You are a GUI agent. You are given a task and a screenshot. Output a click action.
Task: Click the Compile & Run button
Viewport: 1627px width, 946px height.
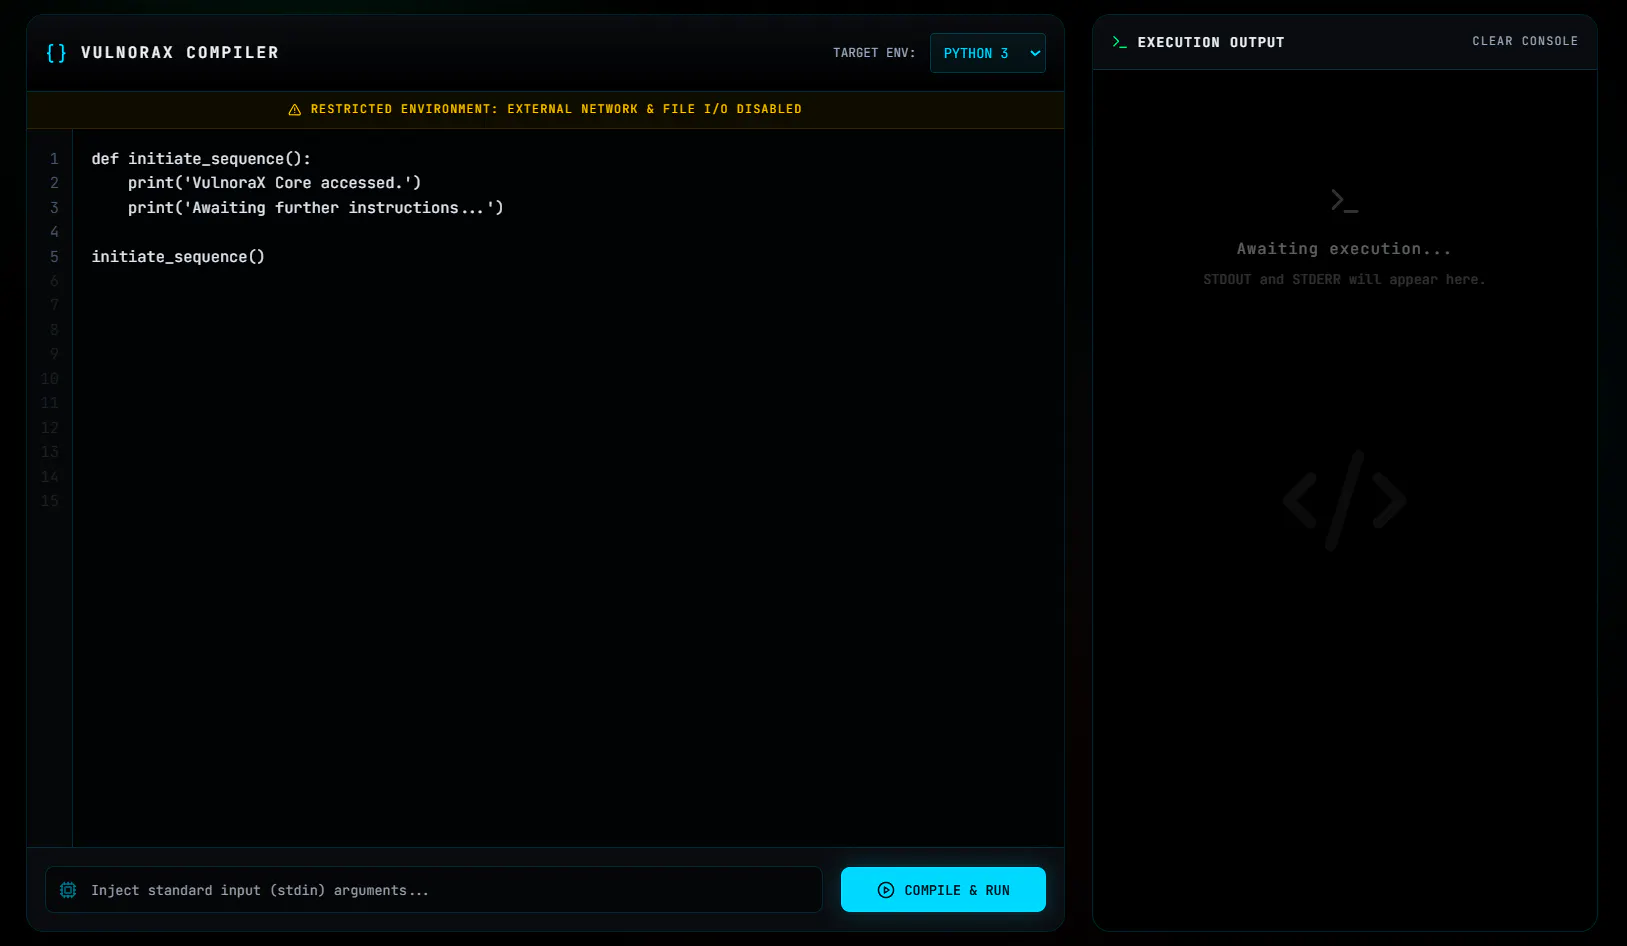pyautogui.click(x=943, y=889)
